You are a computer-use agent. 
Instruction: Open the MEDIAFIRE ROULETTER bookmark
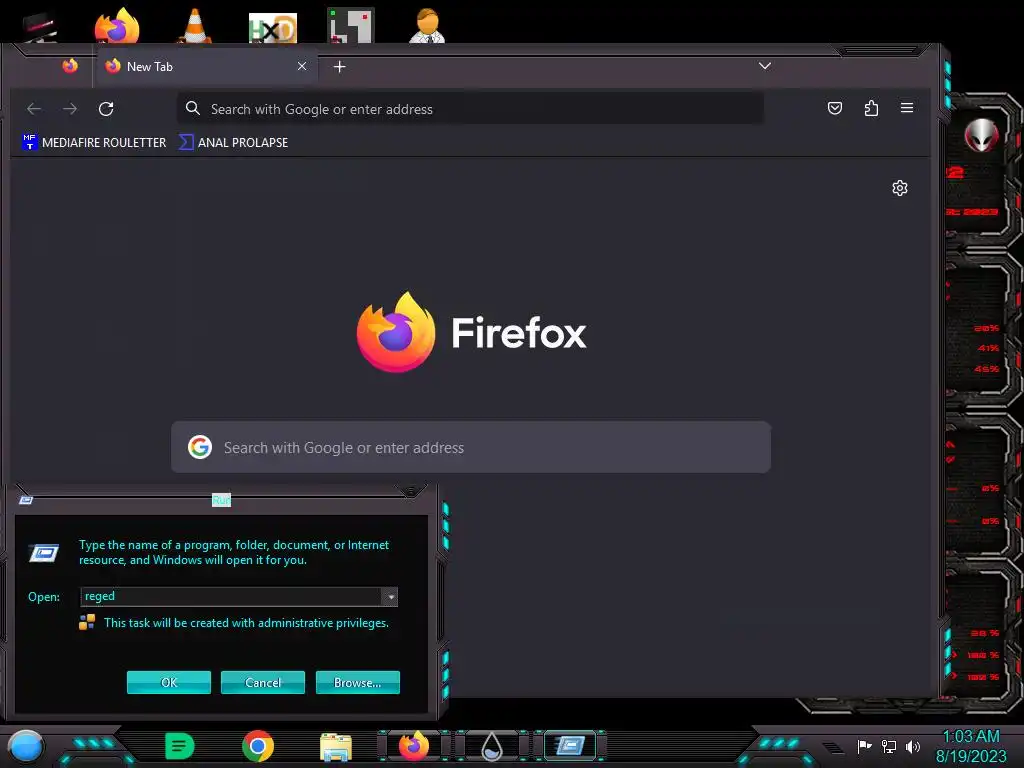[x=94, y=142]
